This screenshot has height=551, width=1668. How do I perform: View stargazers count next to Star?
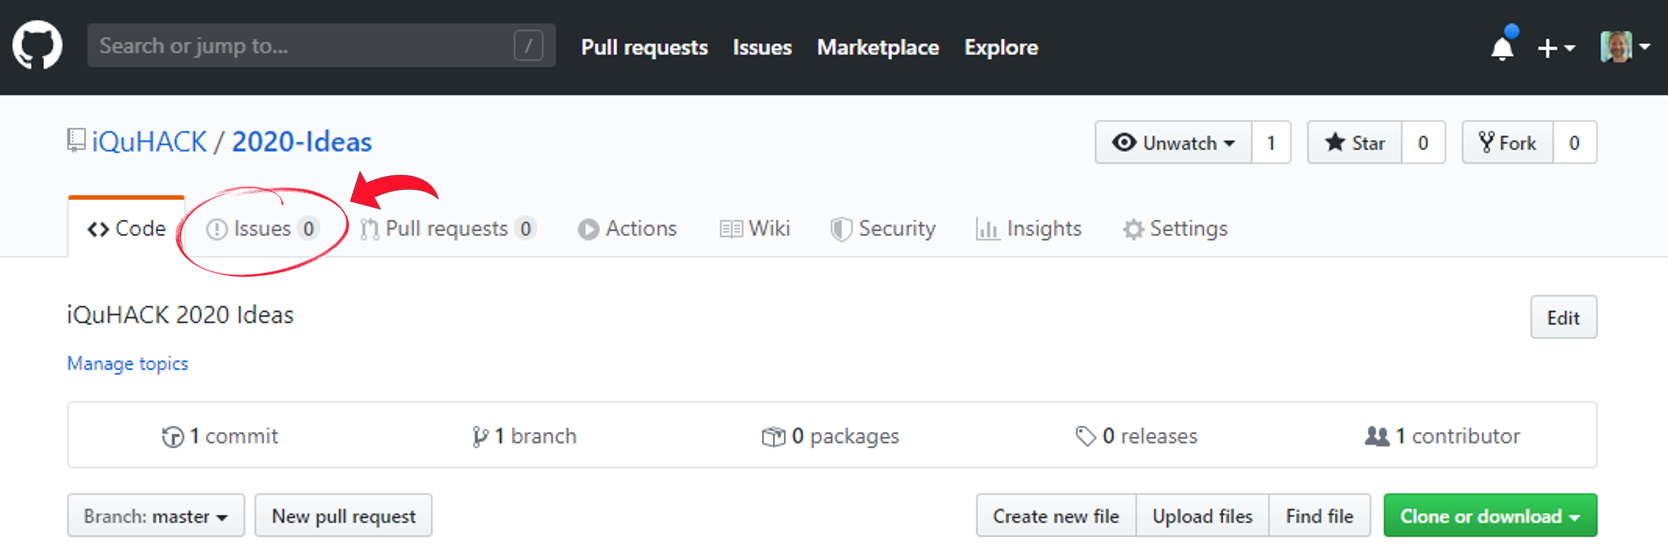point(1423,143)
